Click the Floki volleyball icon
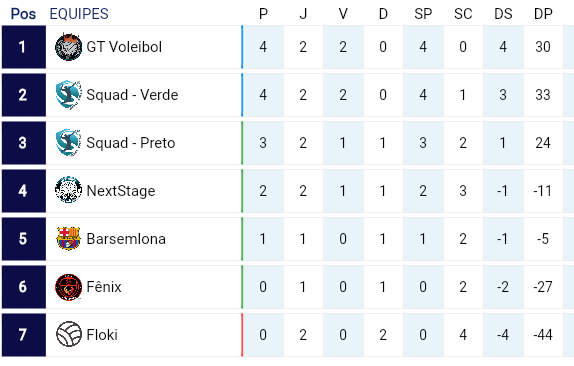This screenshot has width=574, height=366. 68,335
